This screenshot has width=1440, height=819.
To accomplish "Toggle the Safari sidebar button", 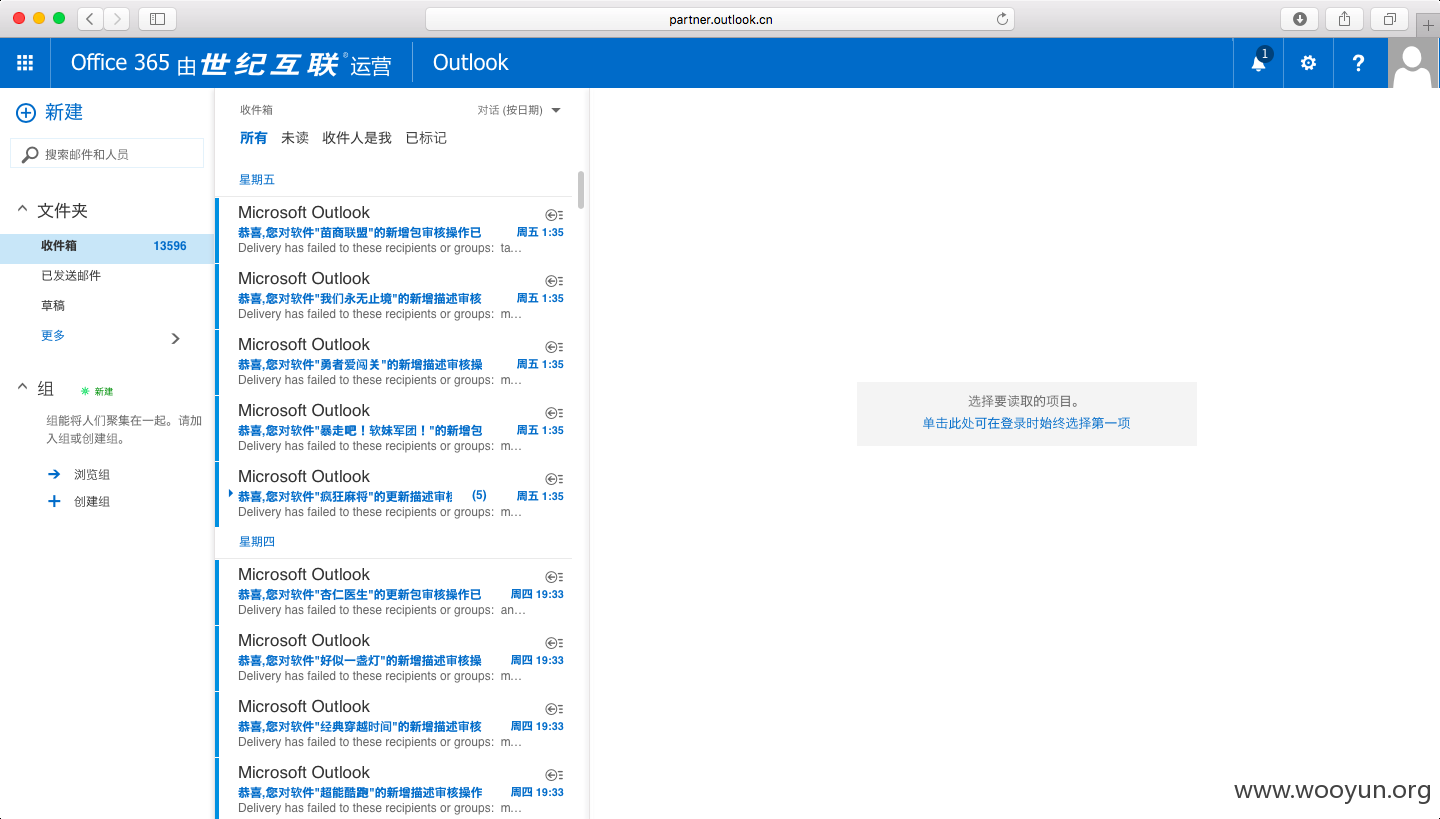I will click(157, 18).
